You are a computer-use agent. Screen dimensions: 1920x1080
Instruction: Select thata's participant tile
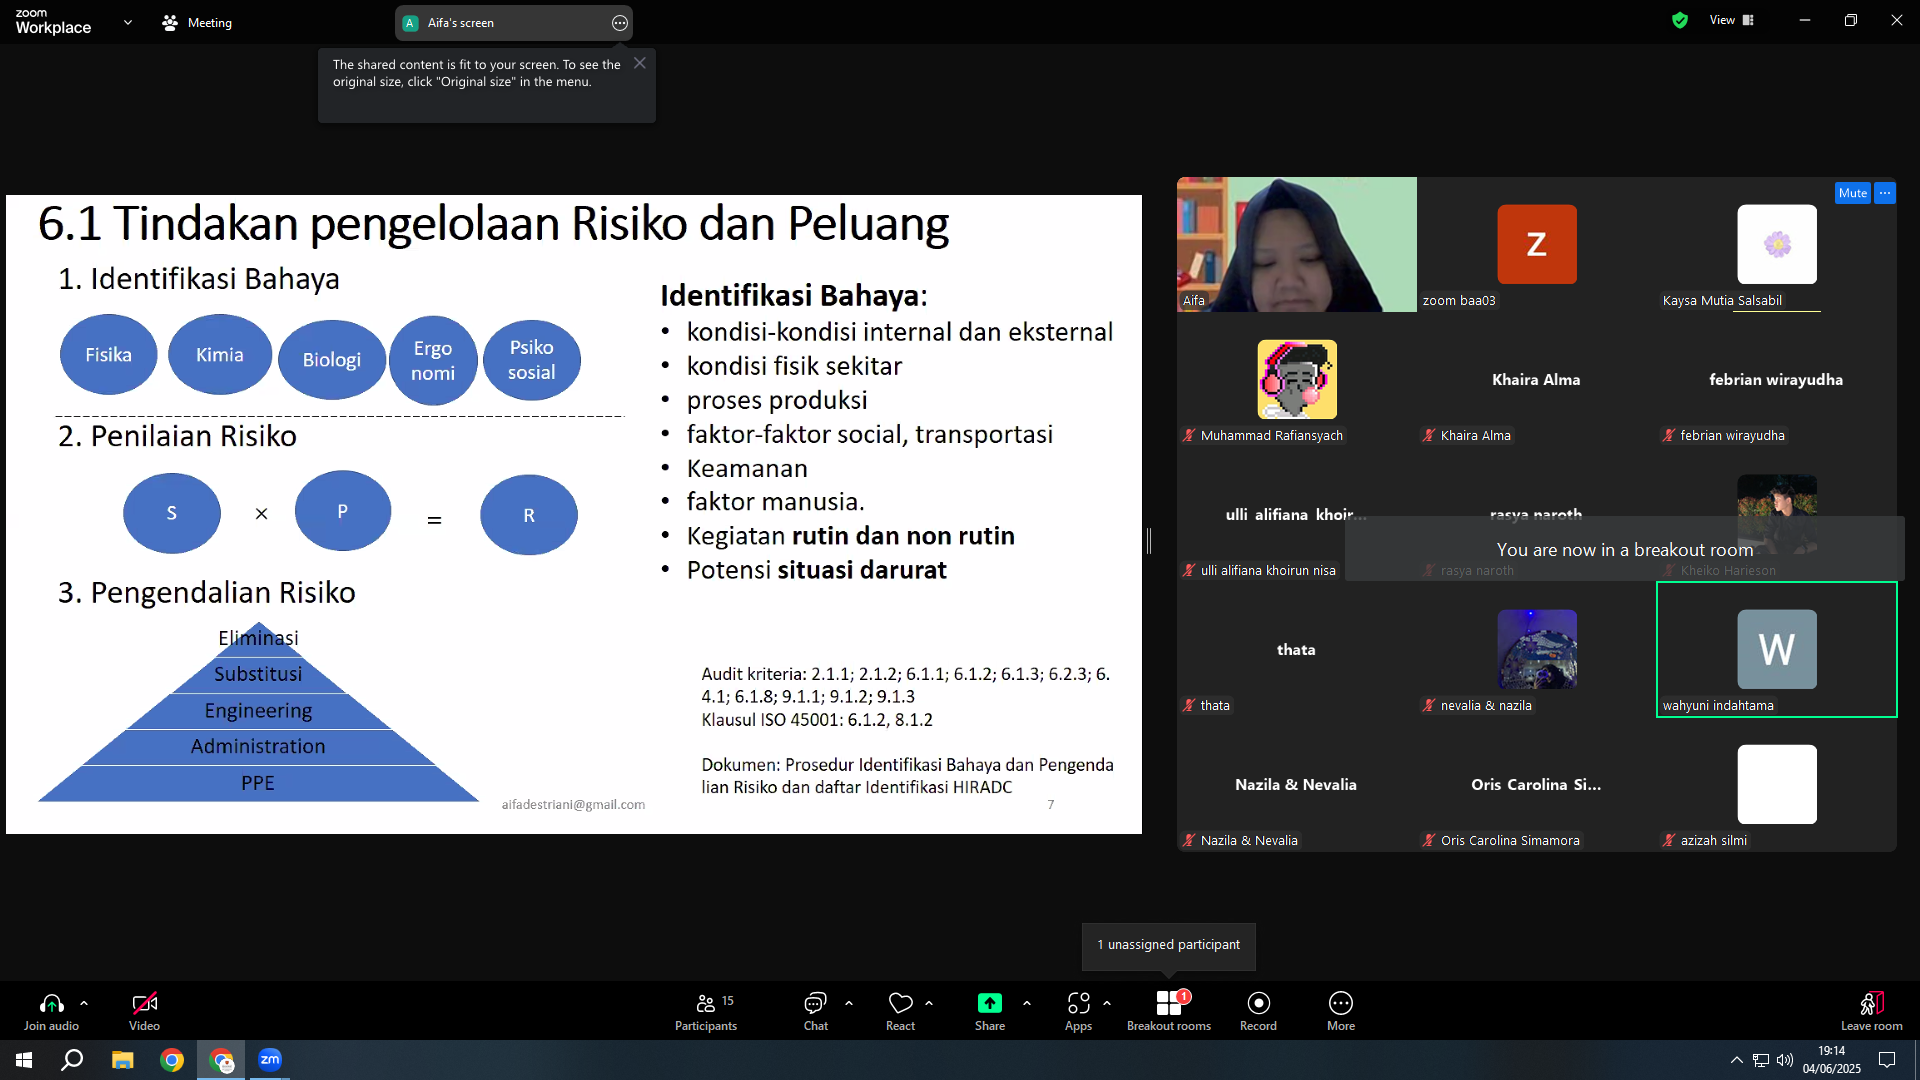coord(1297,650)
